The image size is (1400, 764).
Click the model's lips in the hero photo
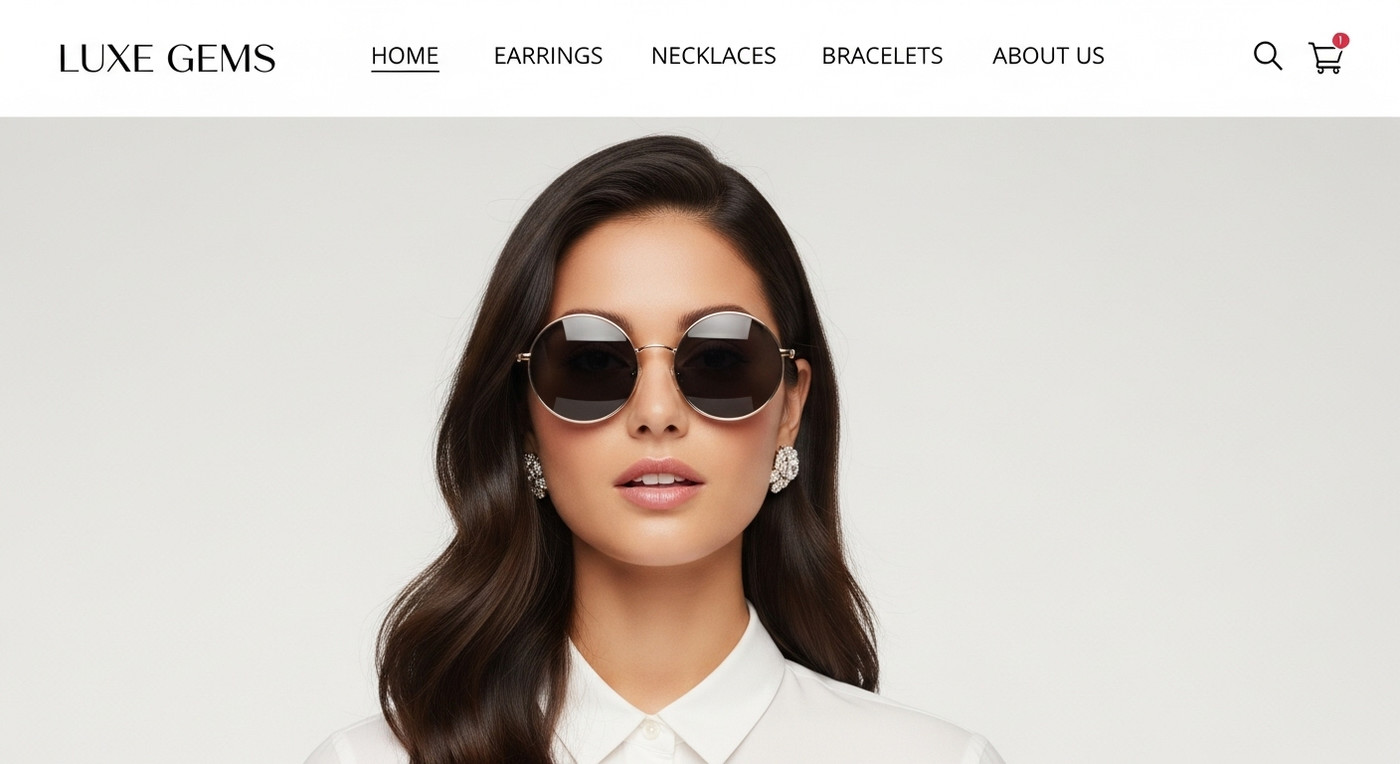click(659, 484)
